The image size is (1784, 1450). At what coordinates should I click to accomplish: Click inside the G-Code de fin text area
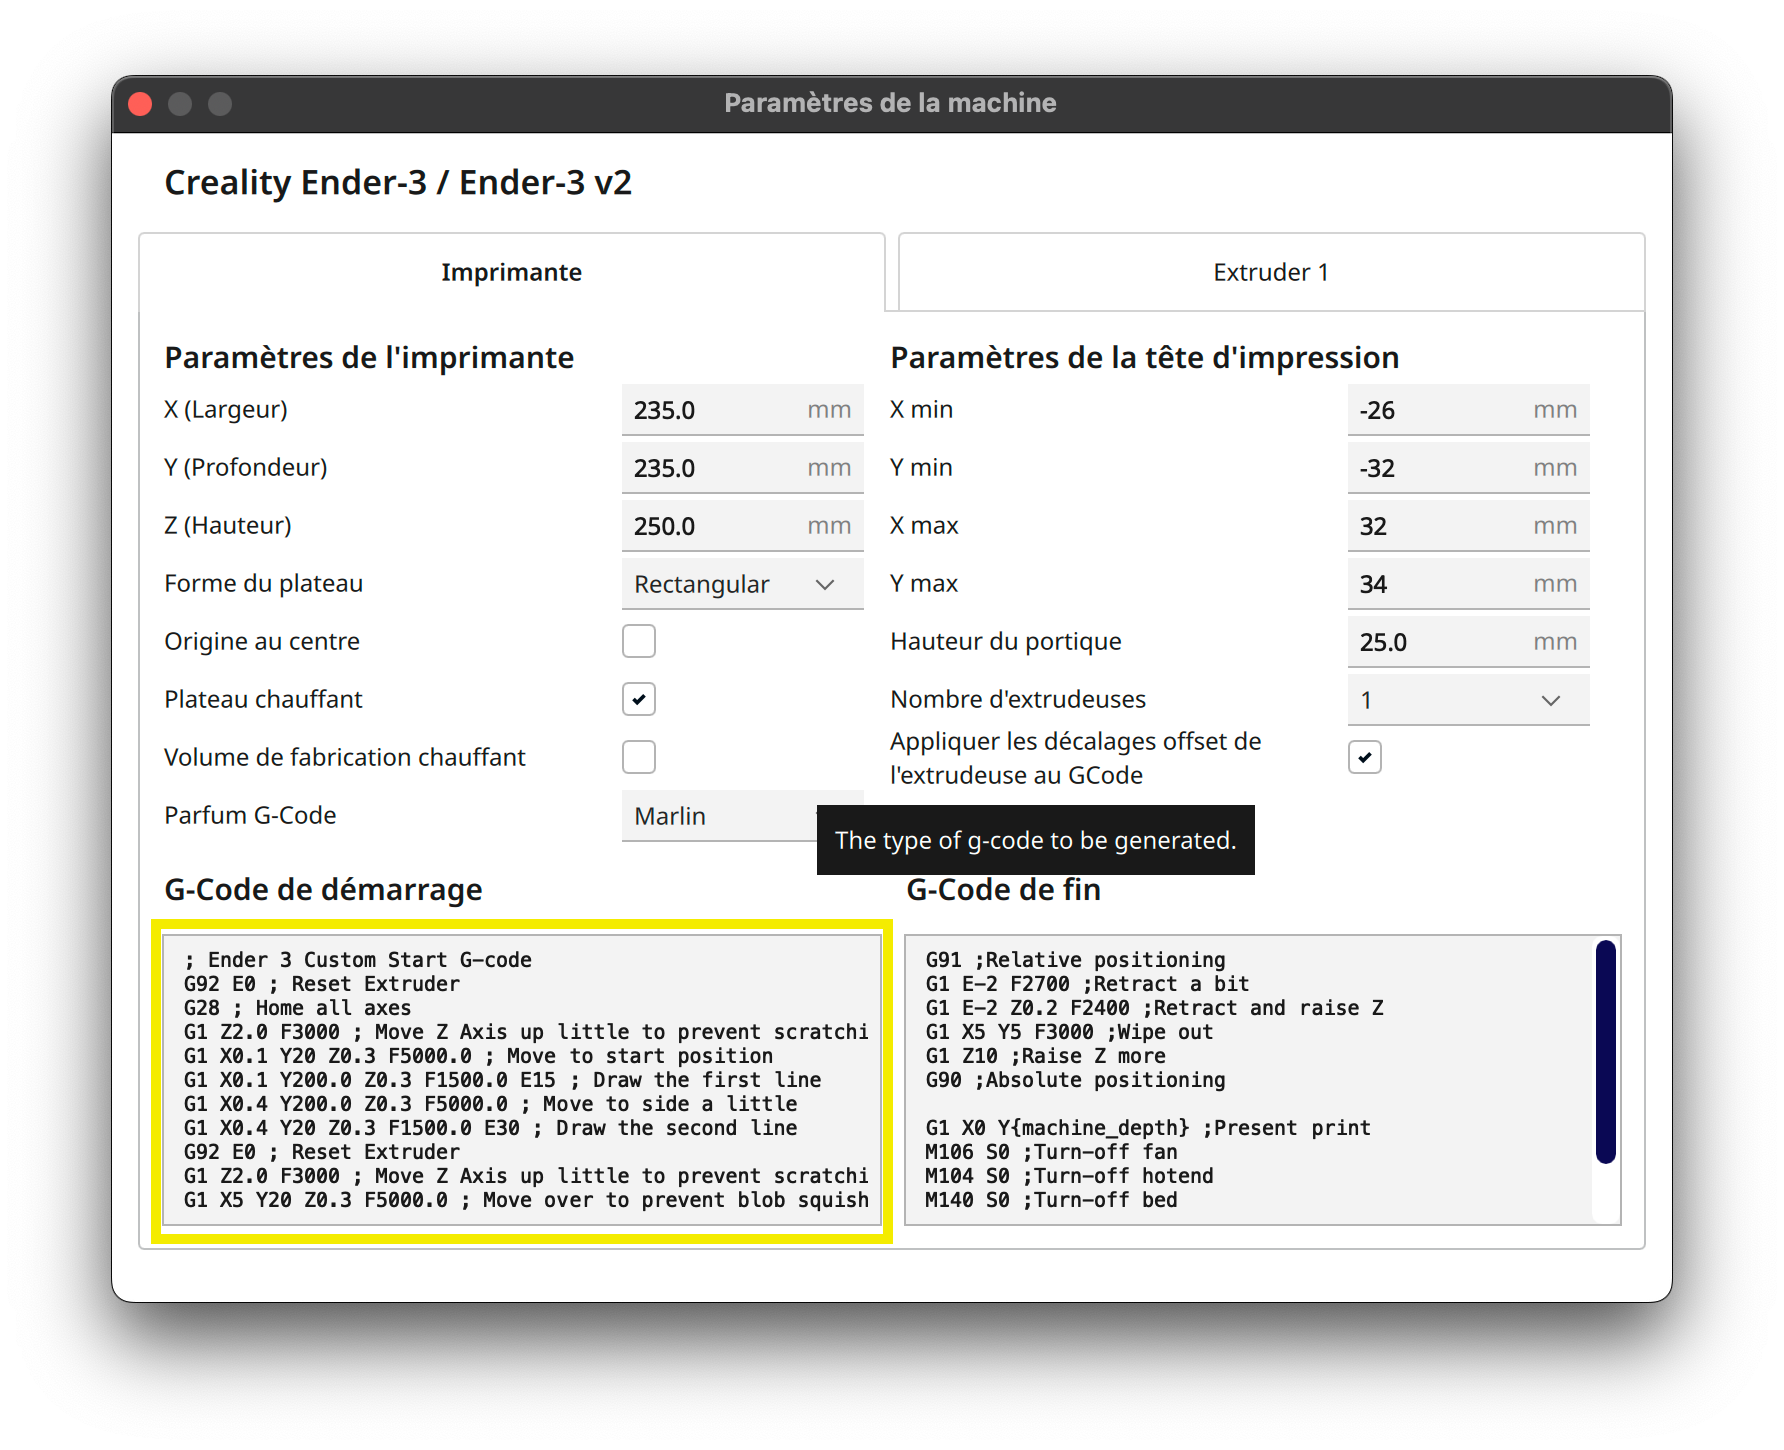(x=1262, y=1080)
